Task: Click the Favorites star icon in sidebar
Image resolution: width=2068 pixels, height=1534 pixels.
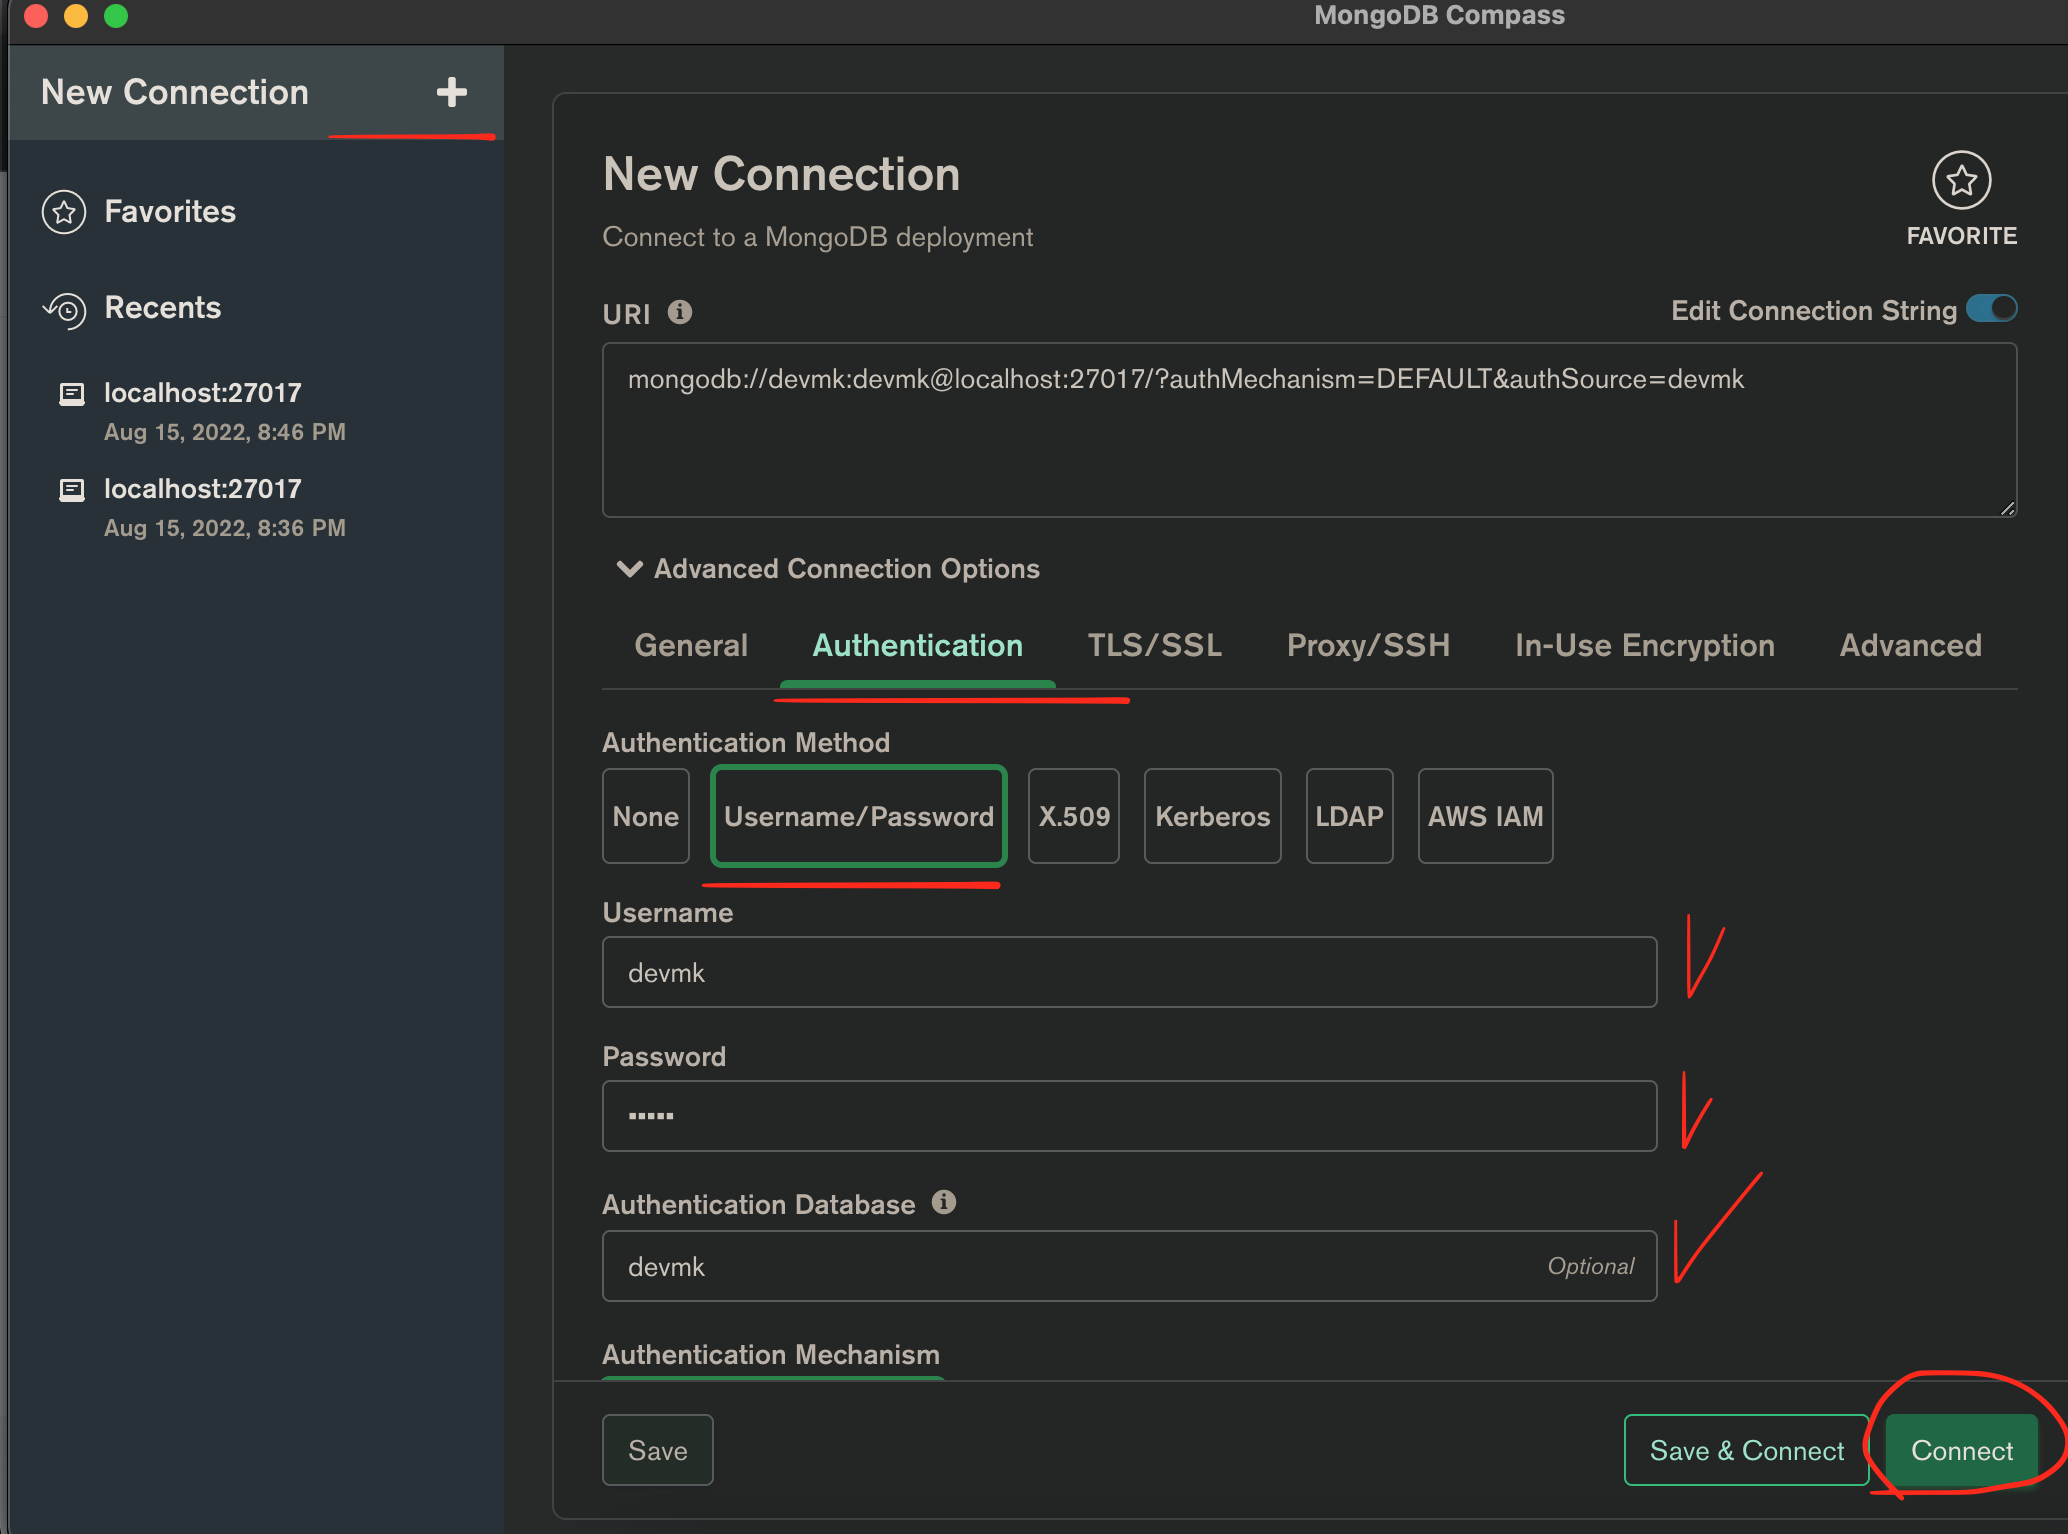Action: (64, 212)
